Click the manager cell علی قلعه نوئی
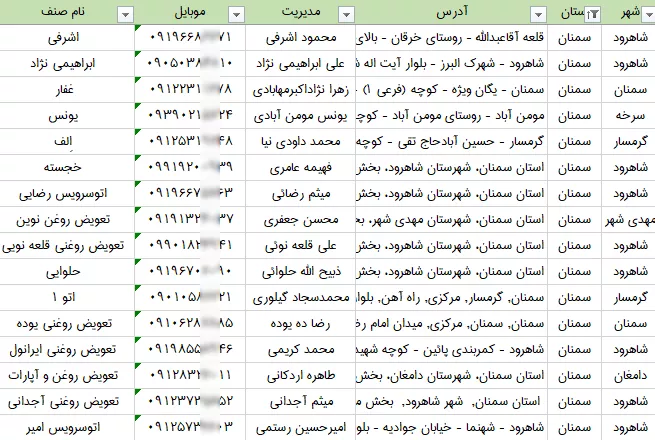This screenshot has height=440, width=655. click(300, 245)
